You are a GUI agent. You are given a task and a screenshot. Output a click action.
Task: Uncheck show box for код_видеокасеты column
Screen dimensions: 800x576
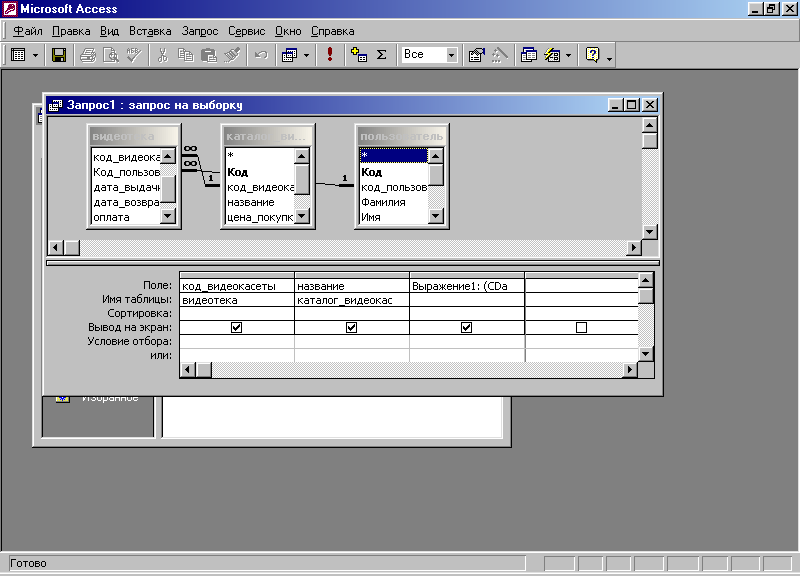click(x=236, y=328)
